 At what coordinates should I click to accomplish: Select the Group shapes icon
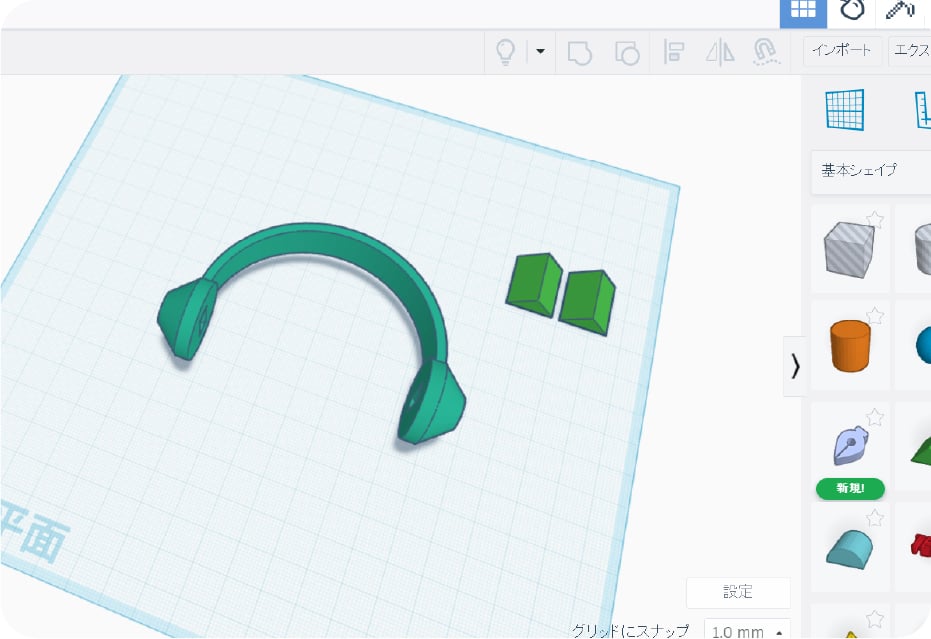click(x=579, y=52)
